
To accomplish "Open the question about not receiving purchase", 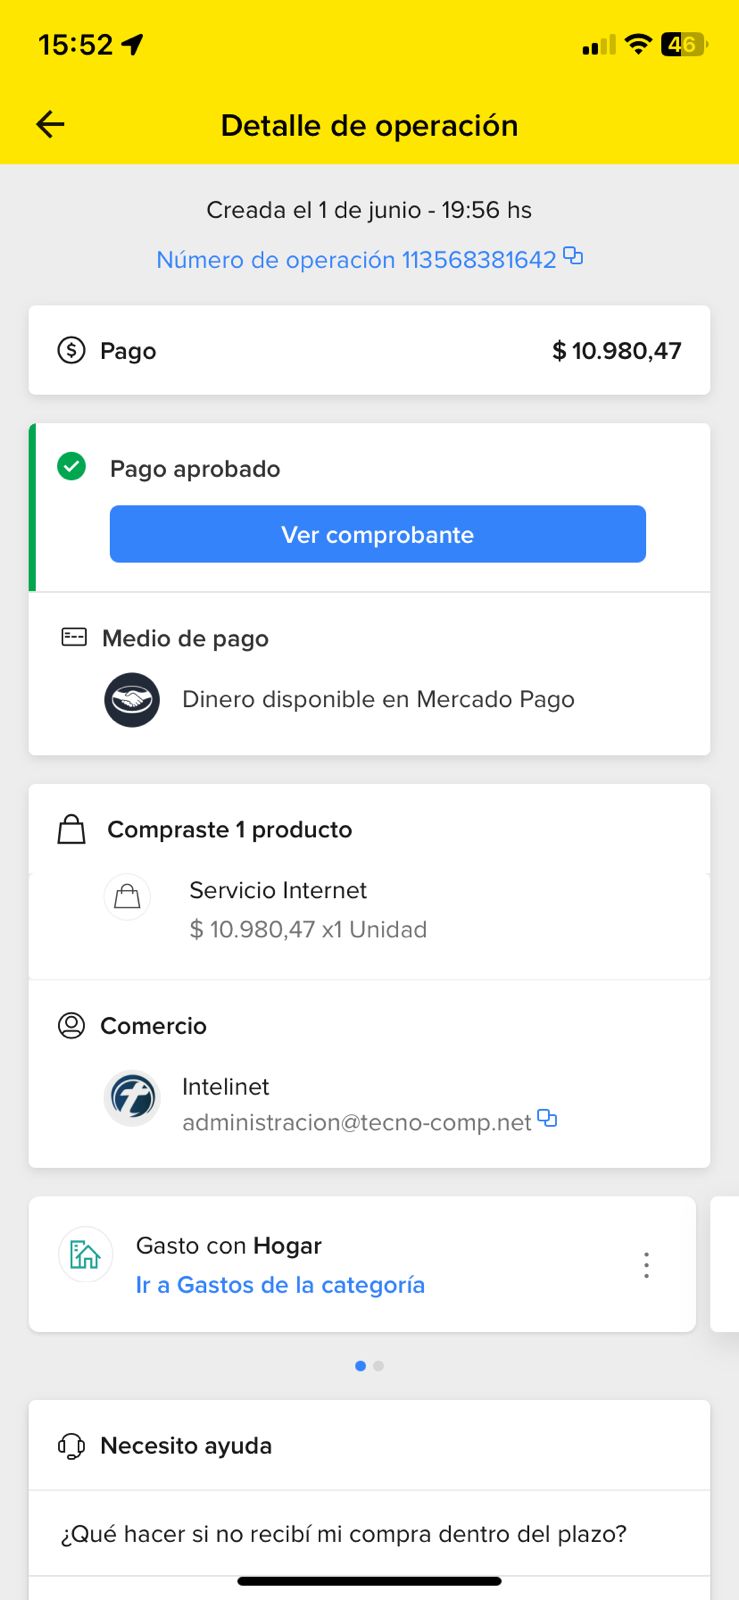I will point(344,1534).
